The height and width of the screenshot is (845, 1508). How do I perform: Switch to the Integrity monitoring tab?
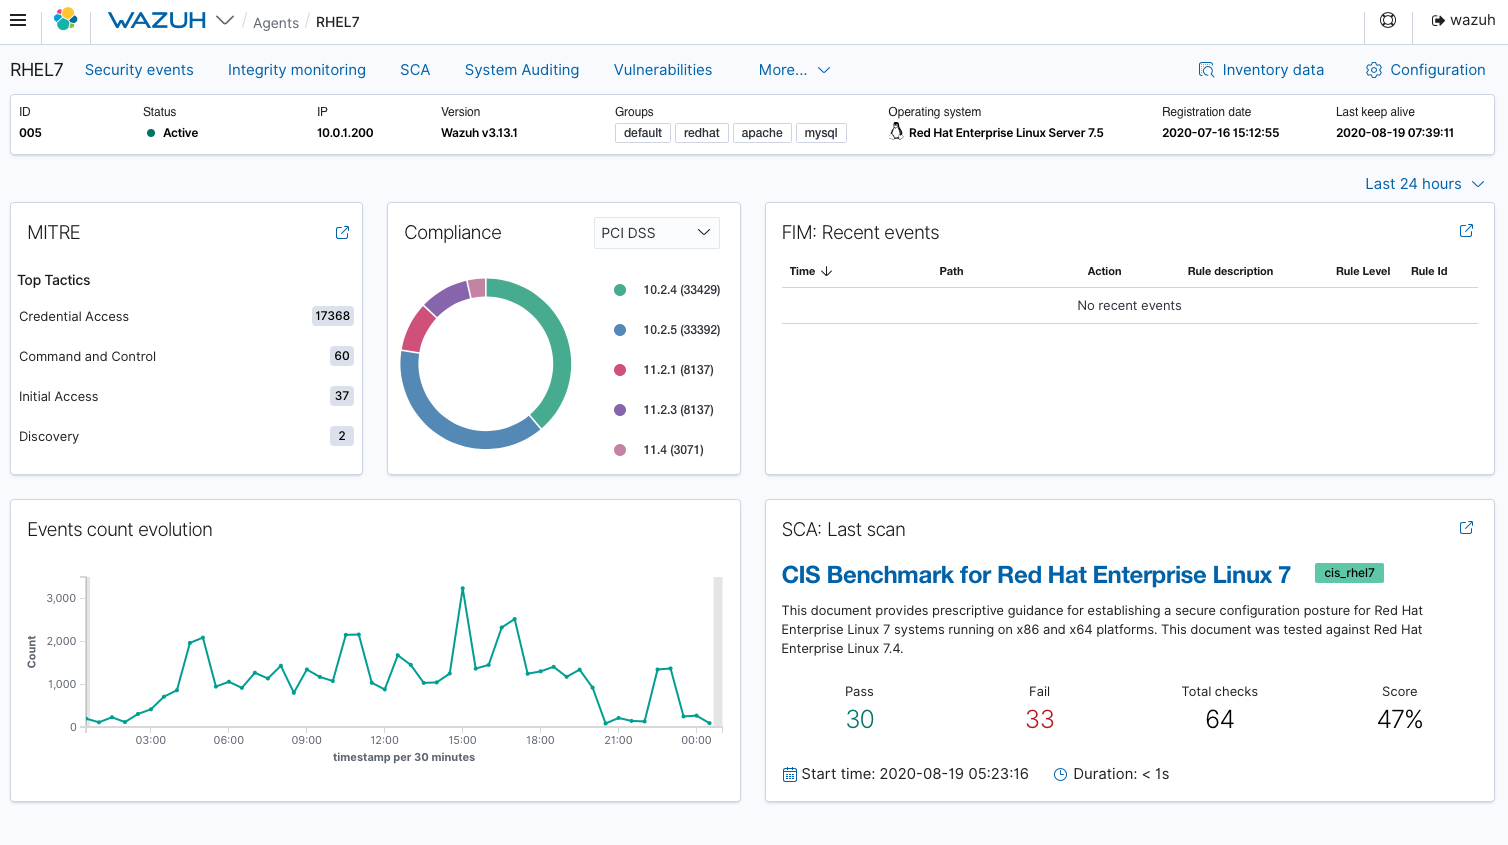(296, 69)
